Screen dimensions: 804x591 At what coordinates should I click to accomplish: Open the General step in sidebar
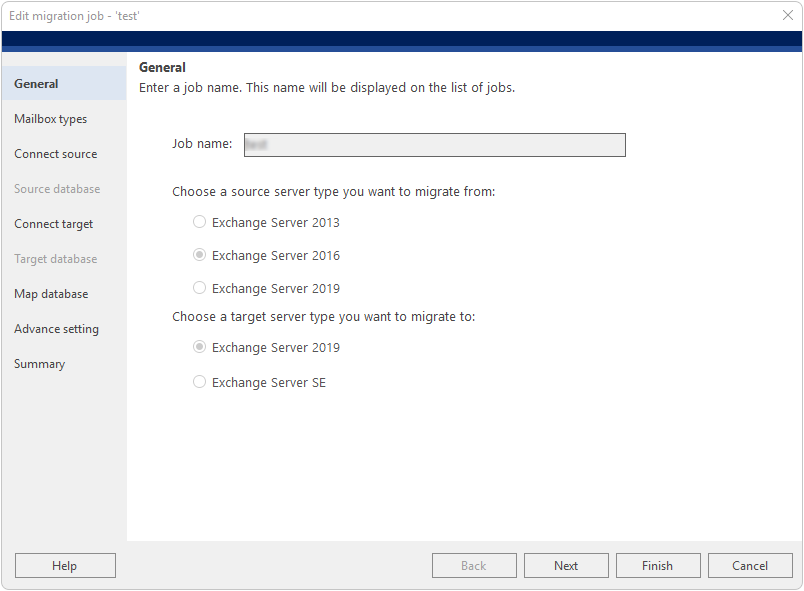click(64, 84)
